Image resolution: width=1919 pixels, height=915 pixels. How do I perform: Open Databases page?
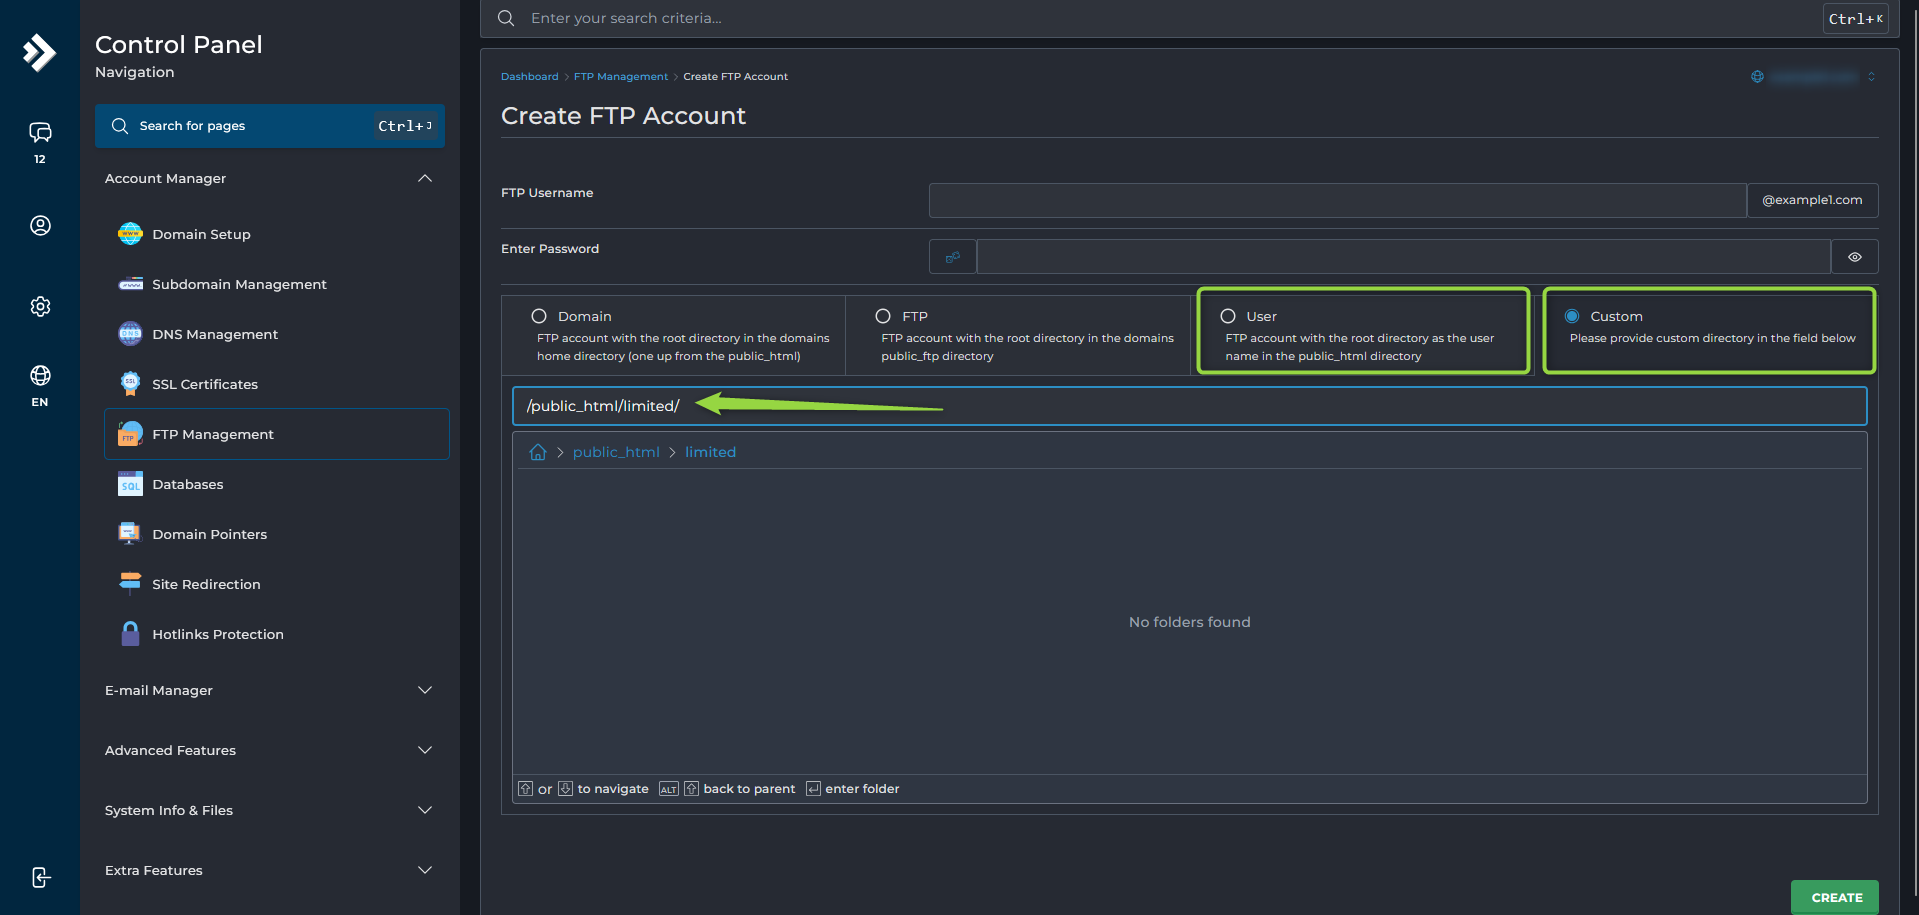click(x=277, y=484)
